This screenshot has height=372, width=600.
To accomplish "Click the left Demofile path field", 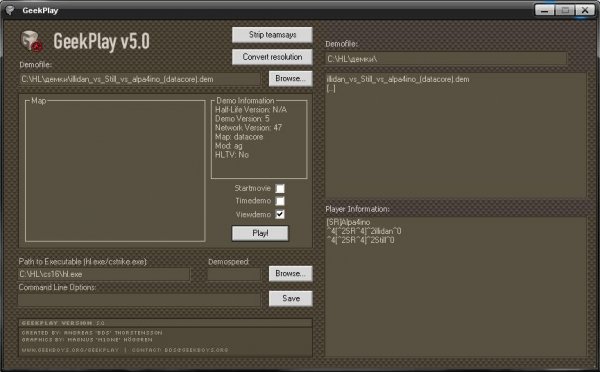I will pyautogui.click(x=140, y=79).
